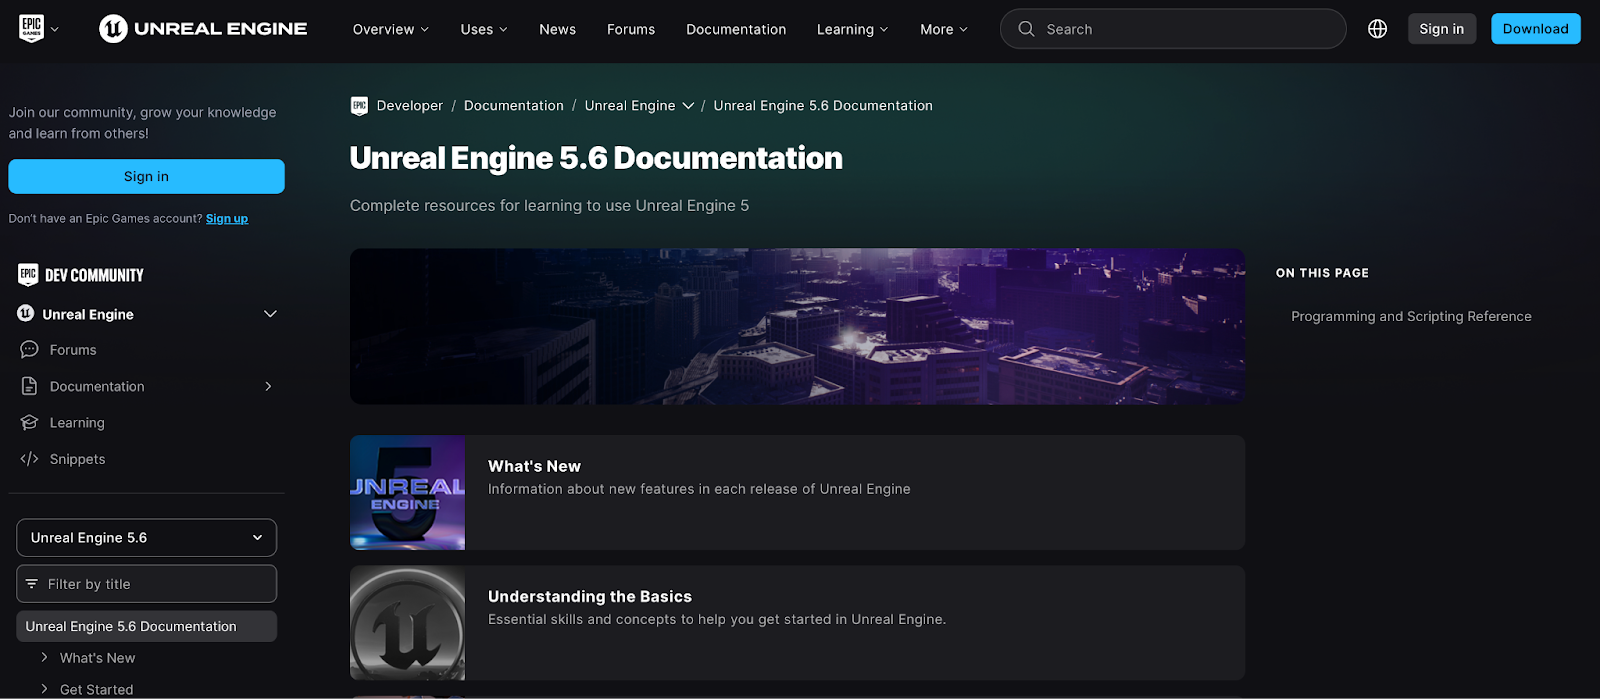
Task: Click the Sign in button in header
Action: (1441, 29)
